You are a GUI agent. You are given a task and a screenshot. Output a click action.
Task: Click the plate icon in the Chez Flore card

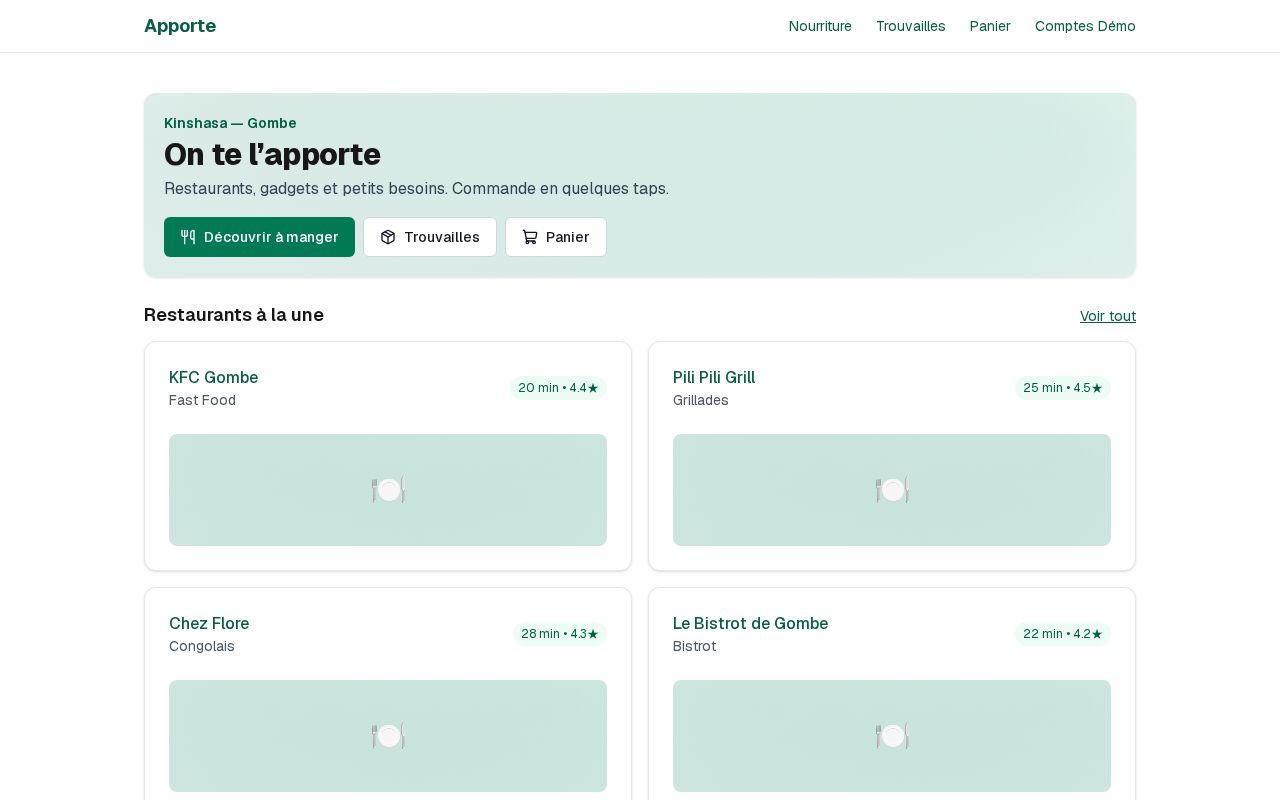click(388, 736)
